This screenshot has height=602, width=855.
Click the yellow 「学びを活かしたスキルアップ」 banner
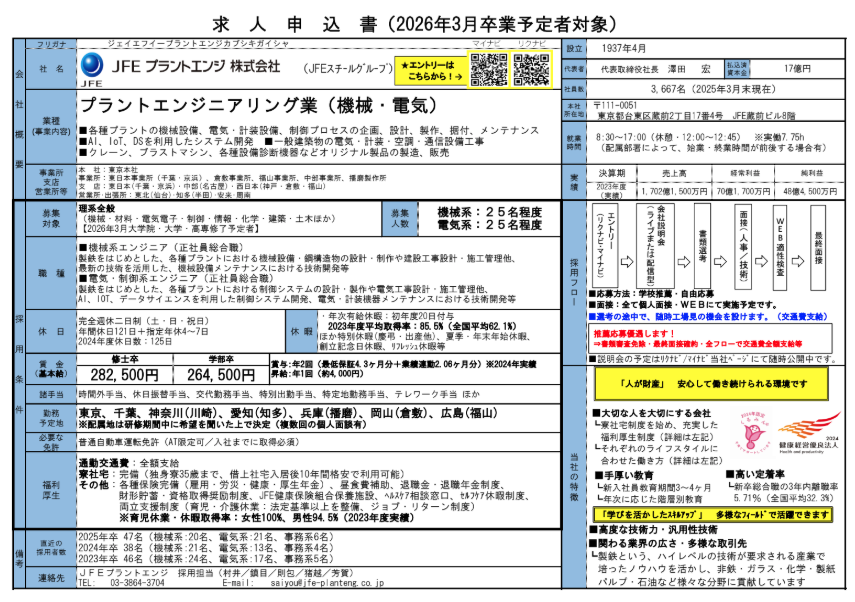pyautogui.click(x=713, y=514)
